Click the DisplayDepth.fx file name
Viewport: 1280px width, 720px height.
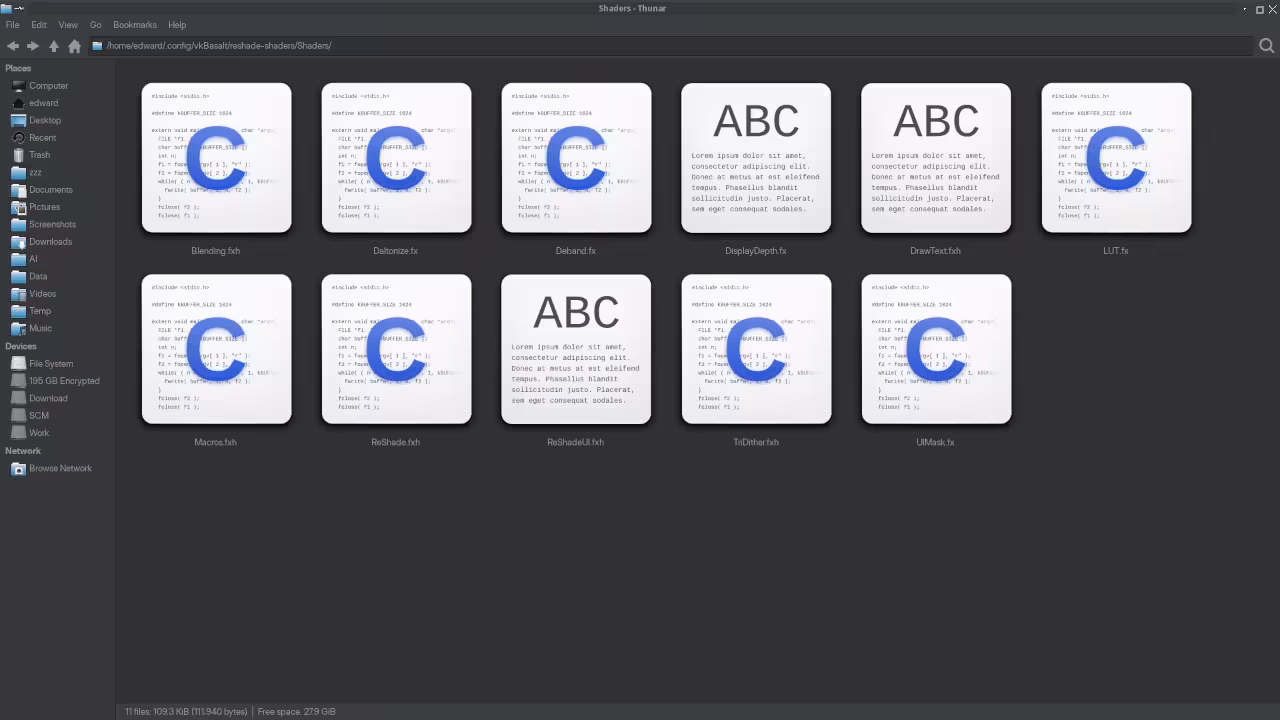click(756, 251)
